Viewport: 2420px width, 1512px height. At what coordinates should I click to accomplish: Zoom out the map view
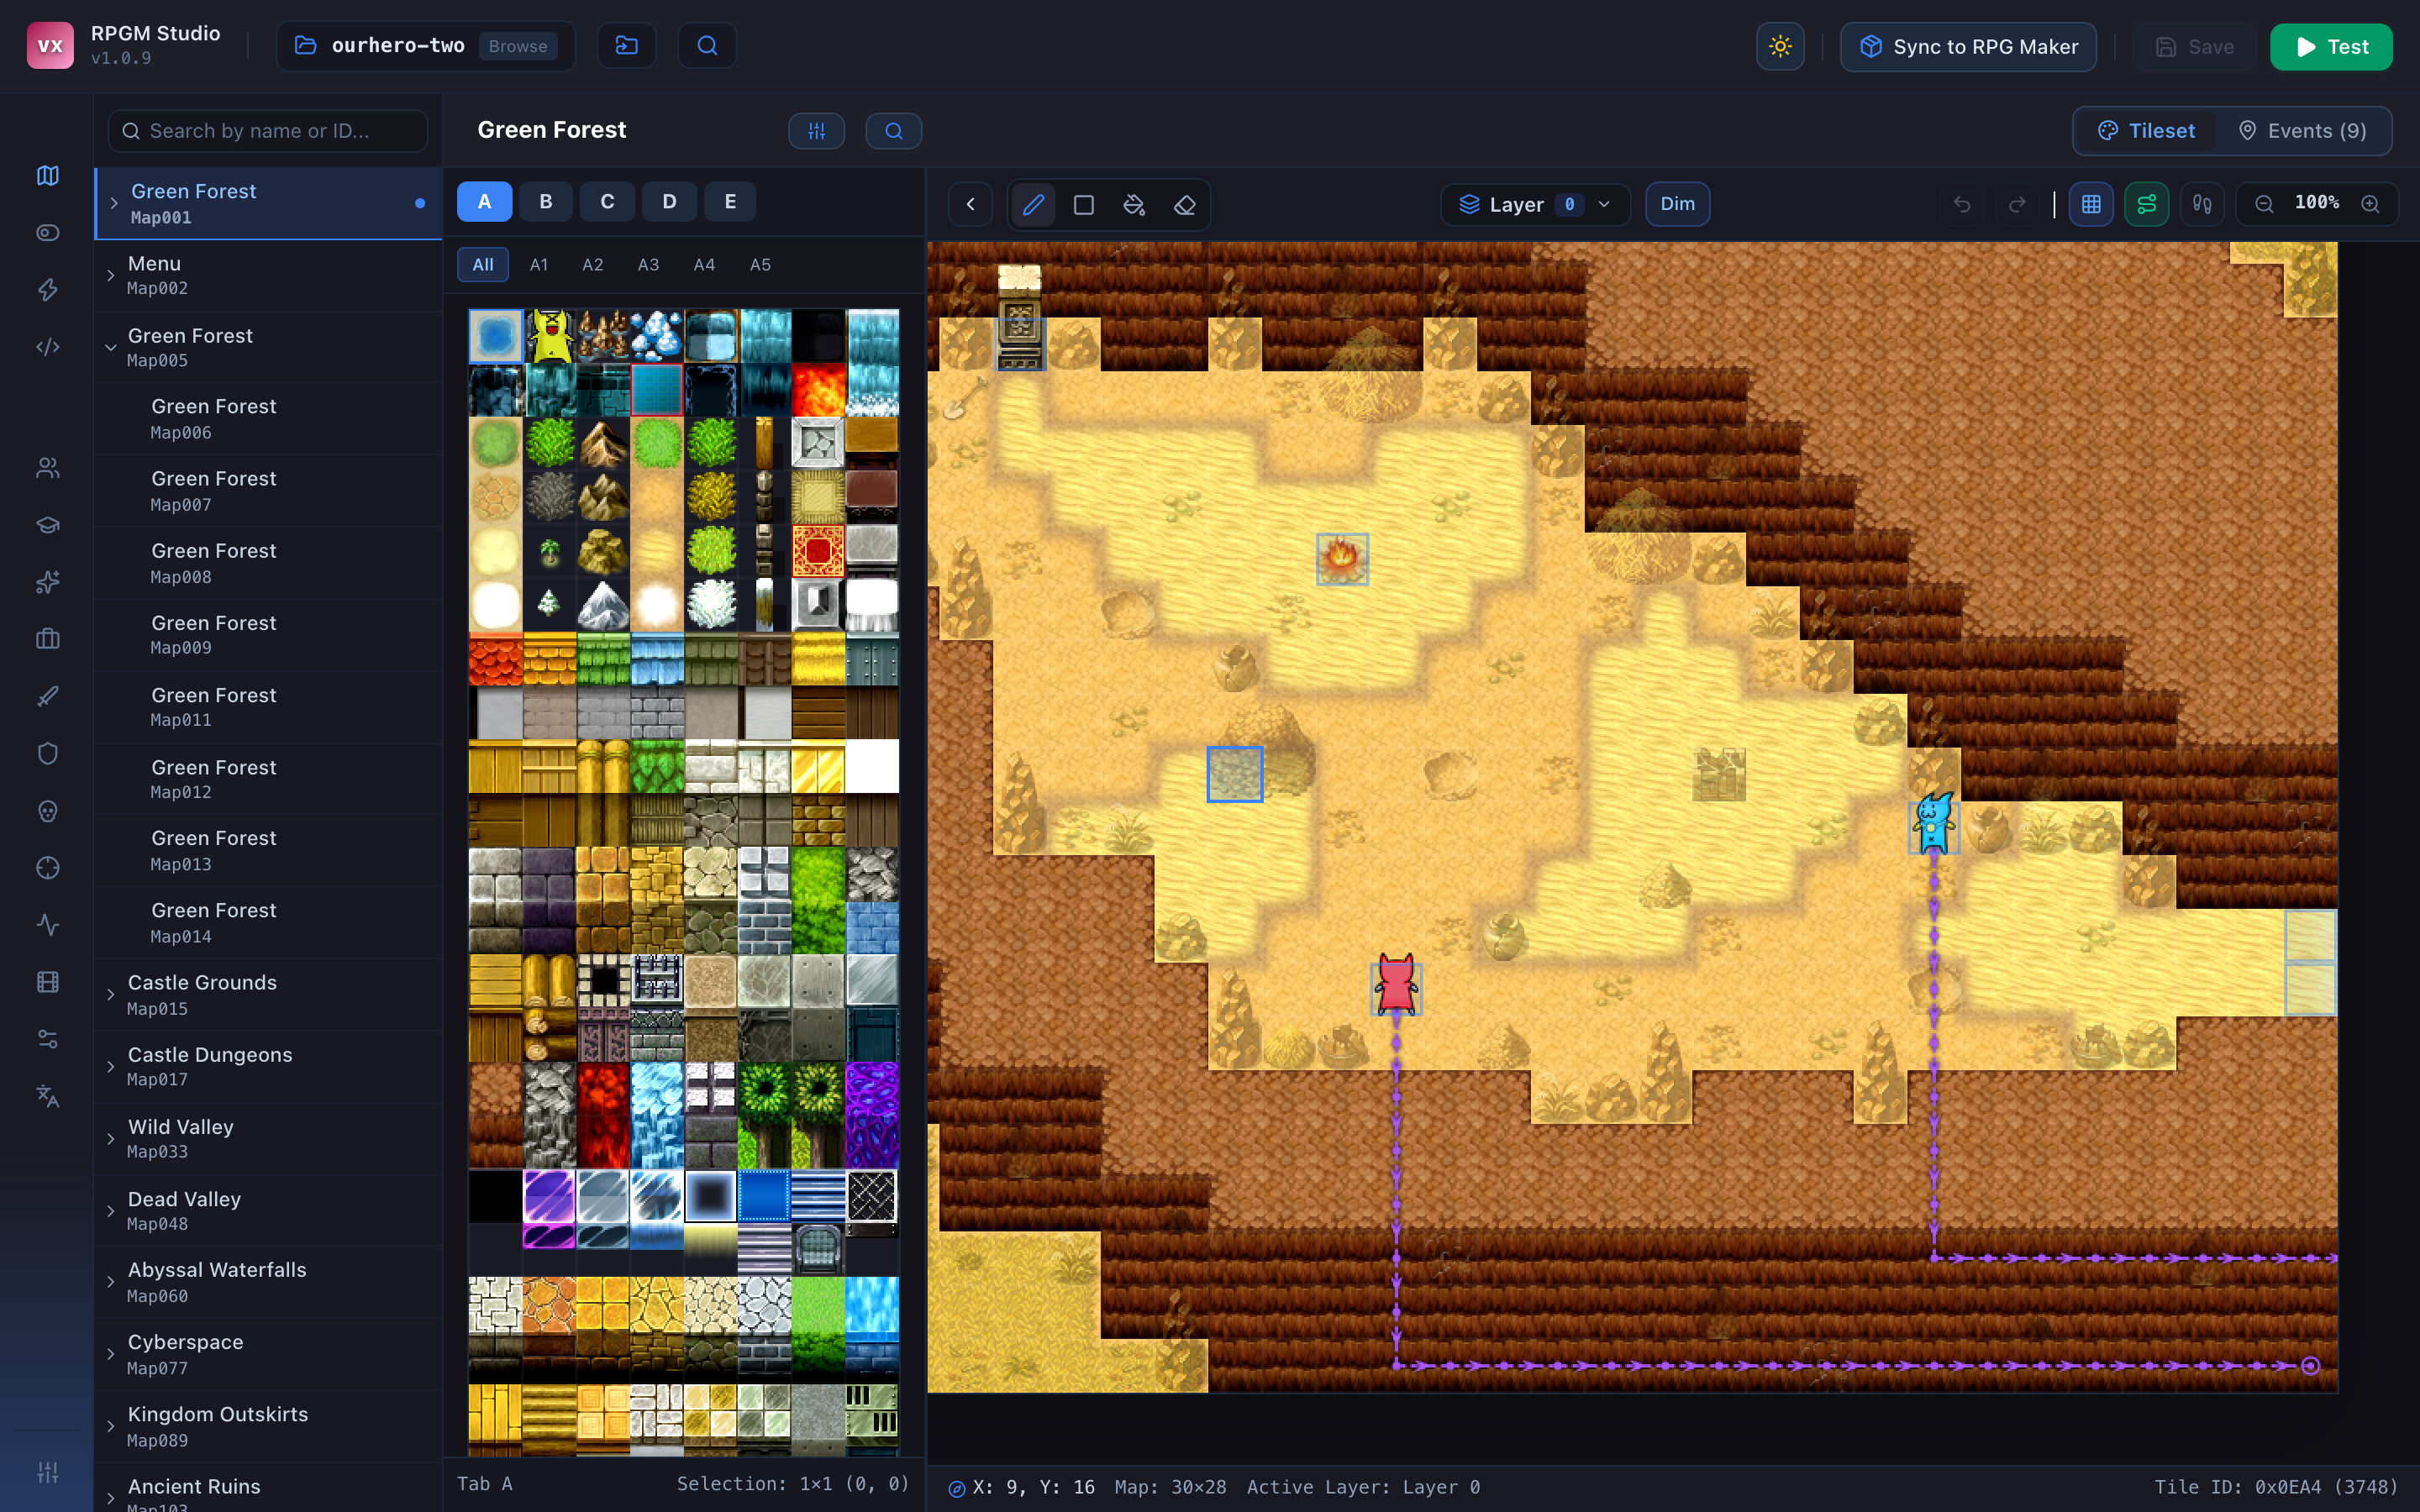coord(2264,204)
